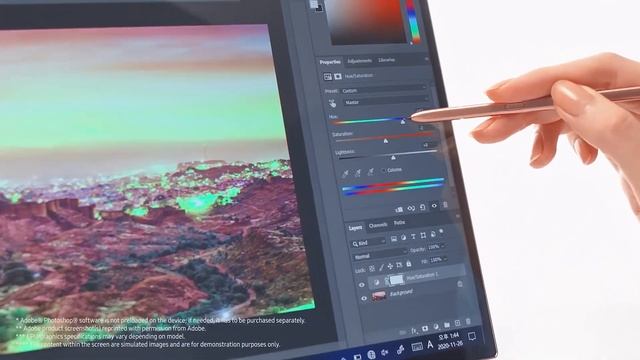This screenshot has height=360, width=640.
Task: Select the Subtract from Sample eyedropper
Action: pyautogui.click(x=370, y=172)
